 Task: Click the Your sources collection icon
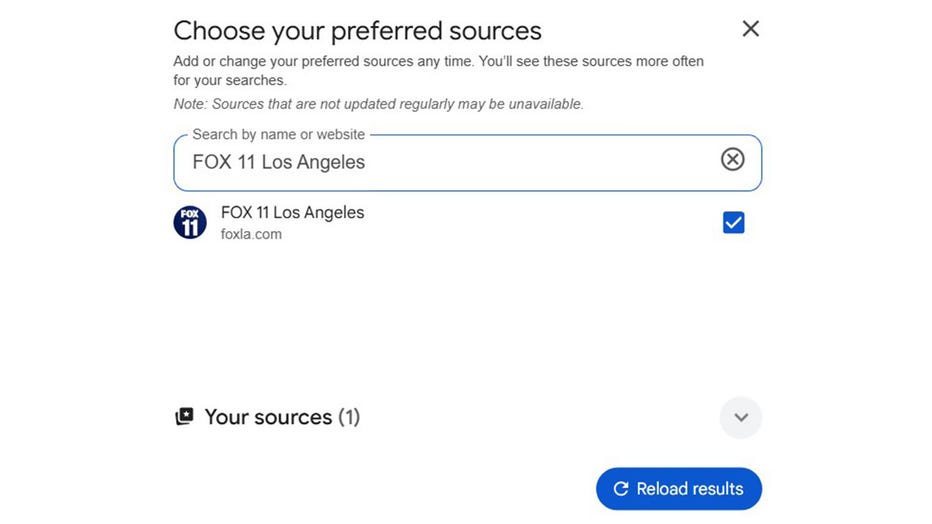[x=184, y=417]
